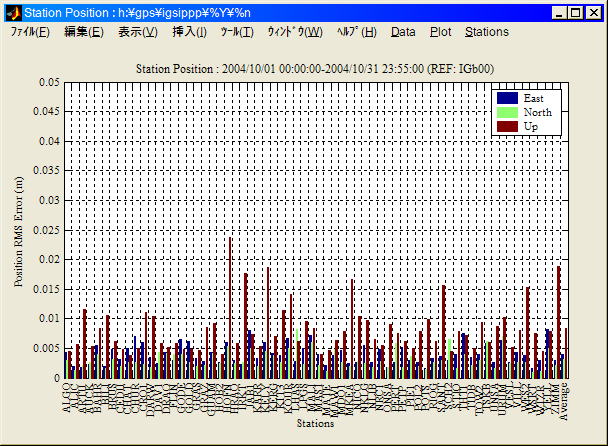Select the Stations x-axis label
The image size is (608, 446).
click(315, 424)
